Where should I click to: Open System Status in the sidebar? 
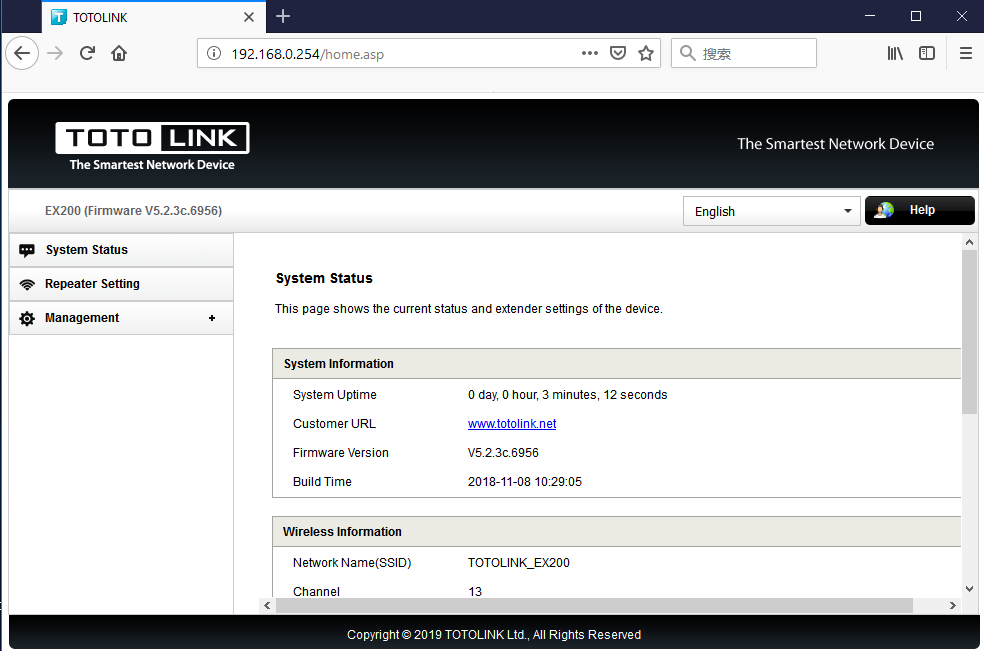click(x=121, y=250)
